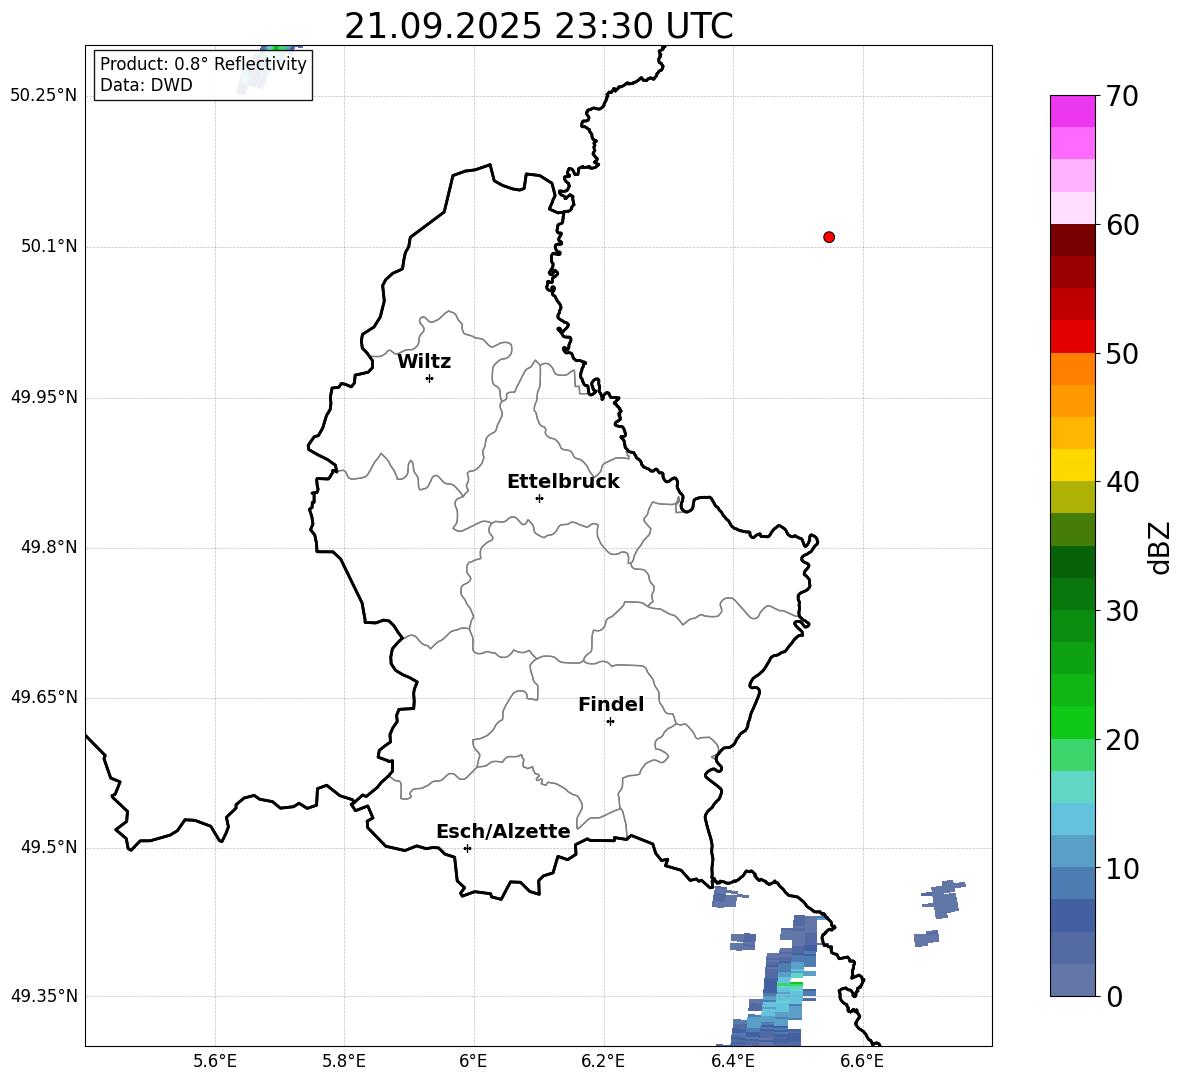Click the bright green colorbar segment at 20
Viewport: 1184px width, 1081px height.
(x=1072, y=722)
